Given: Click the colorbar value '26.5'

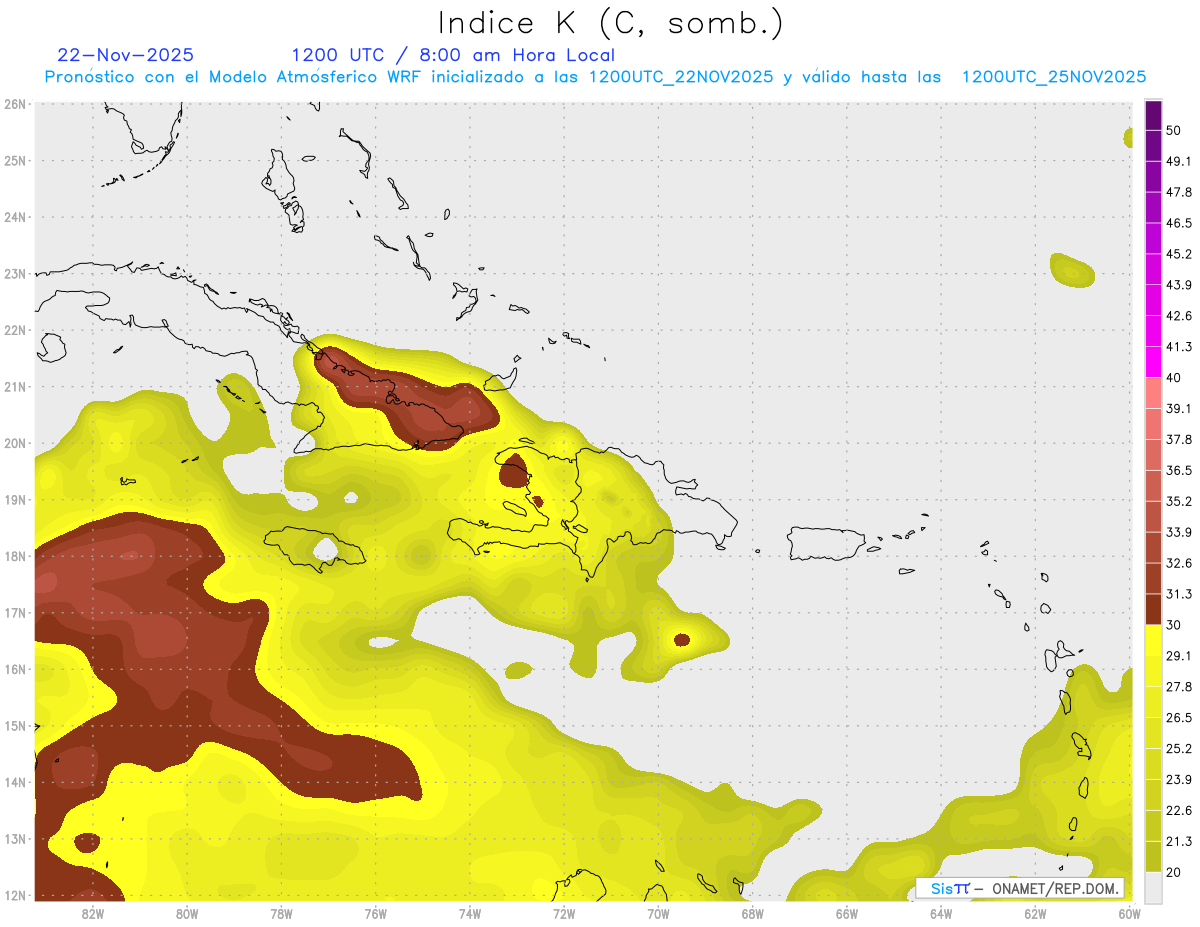Looking at the screenshot, I should [x=1179, y=718].
